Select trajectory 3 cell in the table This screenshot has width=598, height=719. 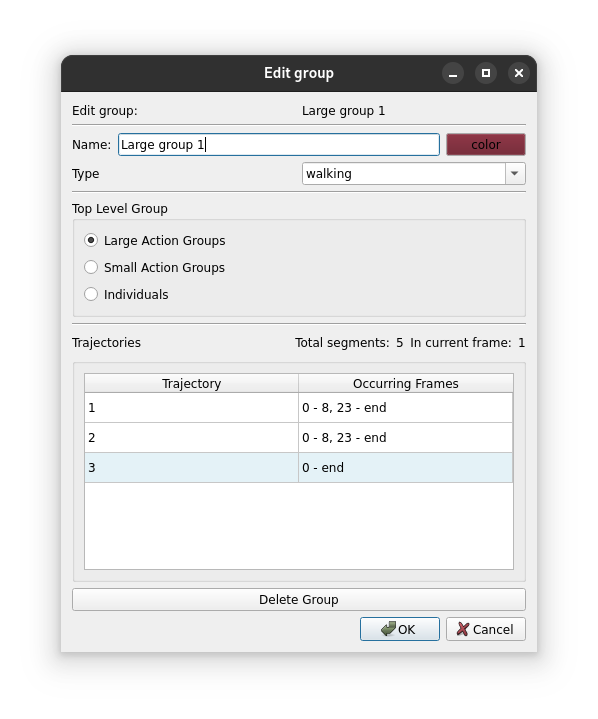191,467
